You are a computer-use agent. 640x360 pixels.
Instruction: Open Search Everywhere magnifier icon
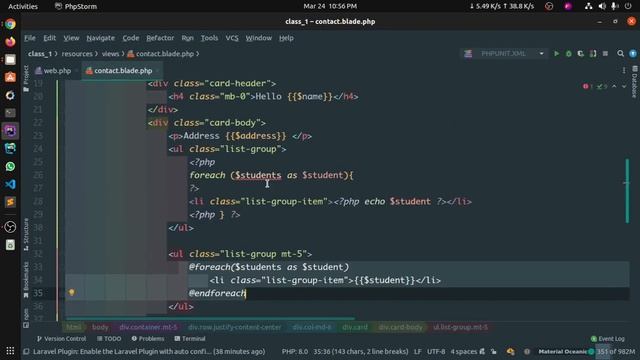tap(620, 53)
